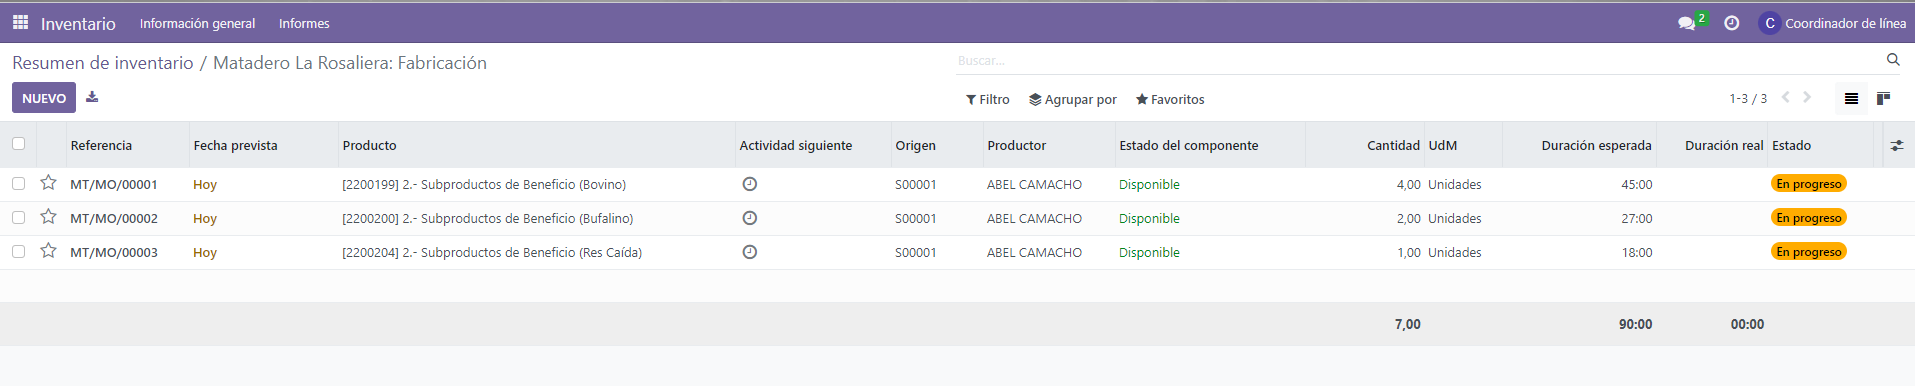Screen dimensions: 1915x386
Task: Open the Información general menu
Action: coord(197,23)
